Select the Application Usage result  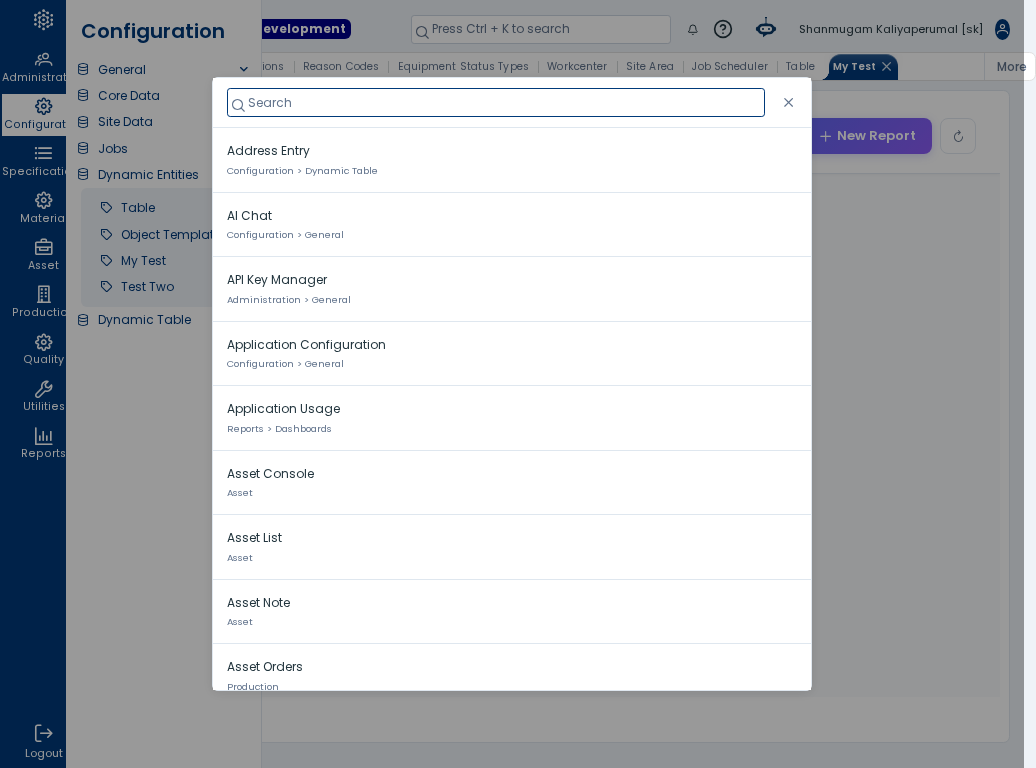pos(511,418)
